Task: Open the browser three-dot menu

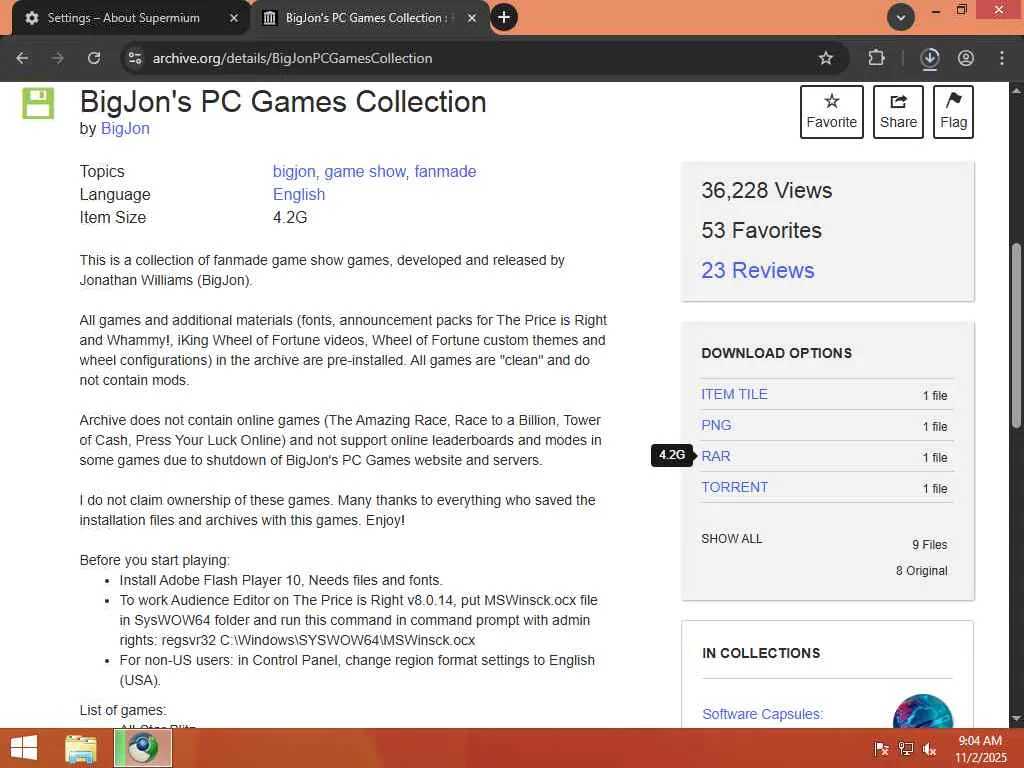Action: click(1002, 58)
